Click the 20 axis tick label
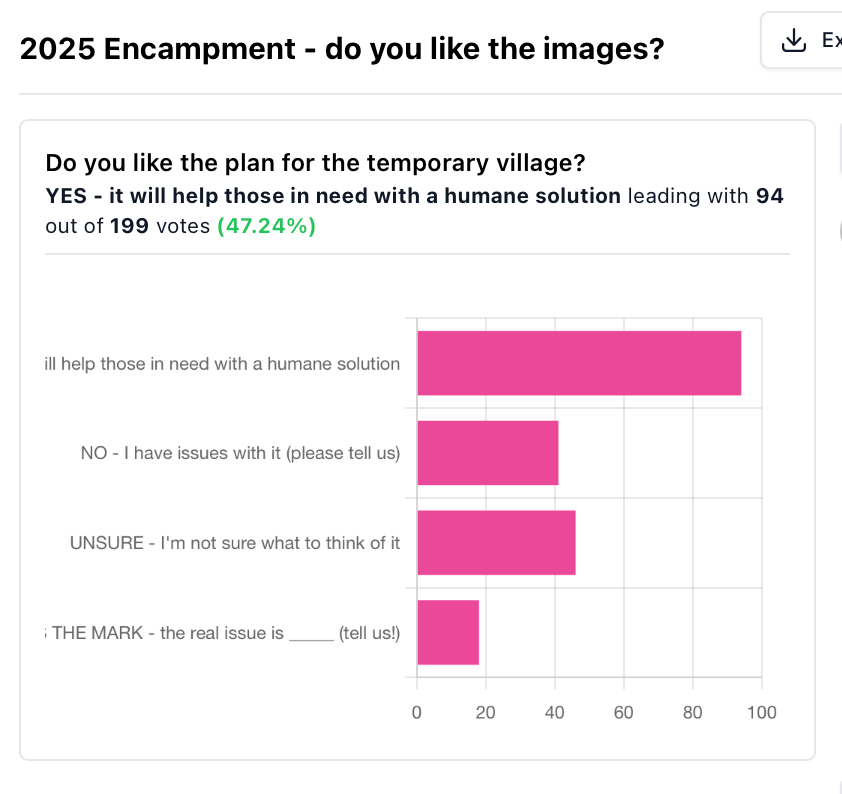Viewport: 842px width, 794px height. click(x=485, y=712)
